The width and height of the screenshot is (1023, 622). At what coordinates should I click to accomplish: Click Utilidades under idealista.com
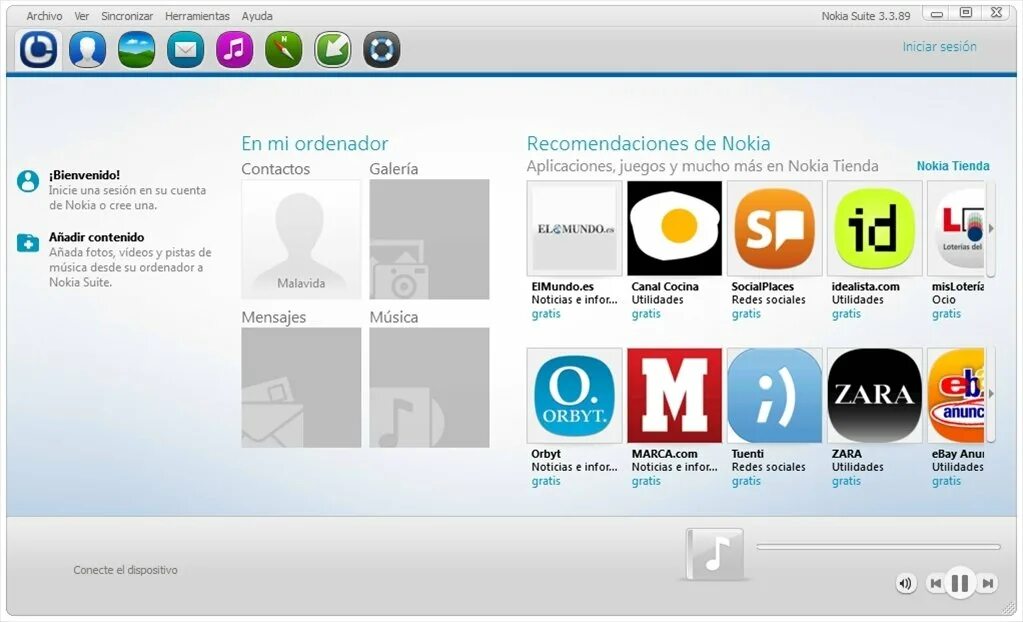pyautogui.click(x=857, y=300)
